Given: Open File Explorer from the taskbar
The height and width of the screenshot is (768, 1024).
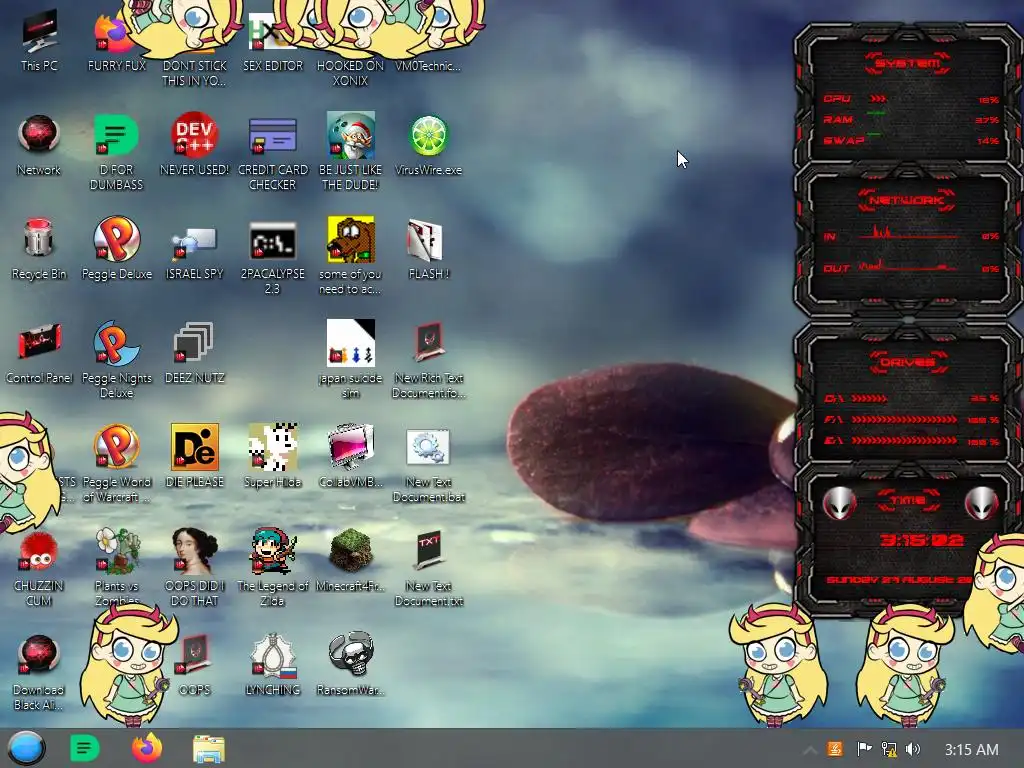Looking at the screenshot, I should 209,749.
